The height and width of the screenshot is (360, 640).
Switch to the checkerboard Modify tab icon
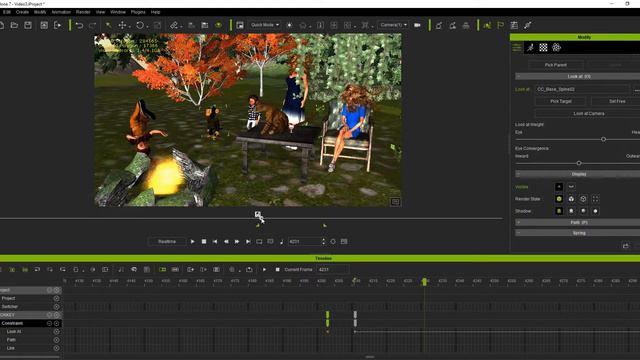543,47
